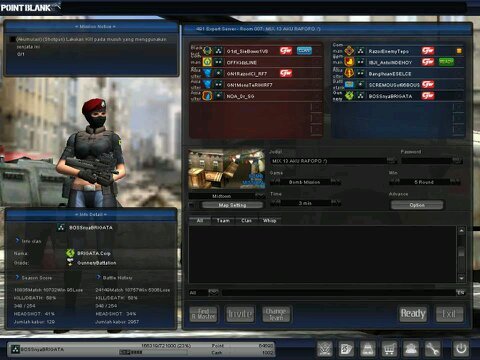Screen dimensions: 480x360
Task: Click the clan emblem icon in the bottom bar
Action: (325, 349)
